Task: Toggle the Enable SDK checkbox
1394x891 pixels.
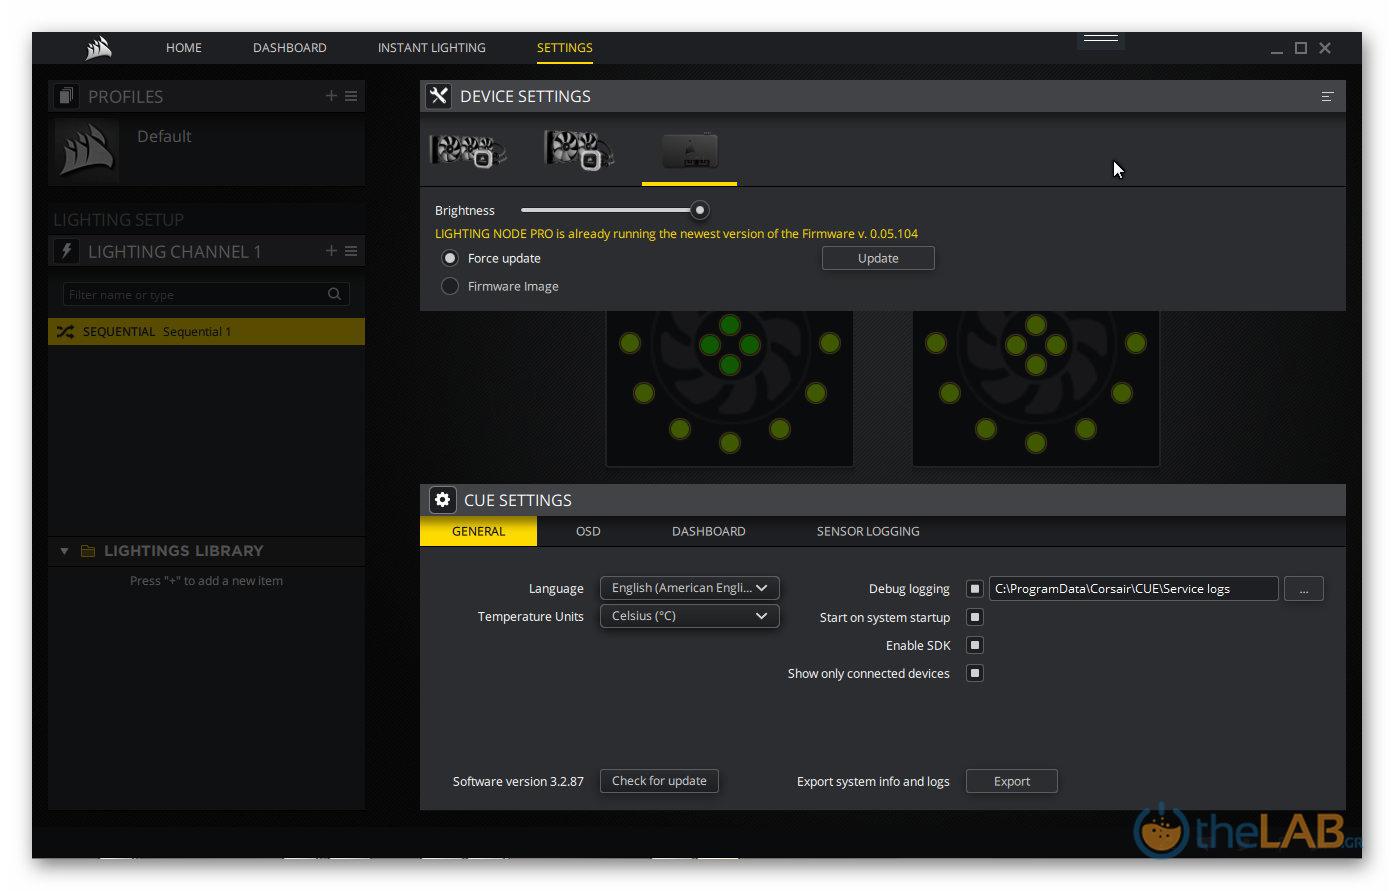Action: [x=975, y=645]
